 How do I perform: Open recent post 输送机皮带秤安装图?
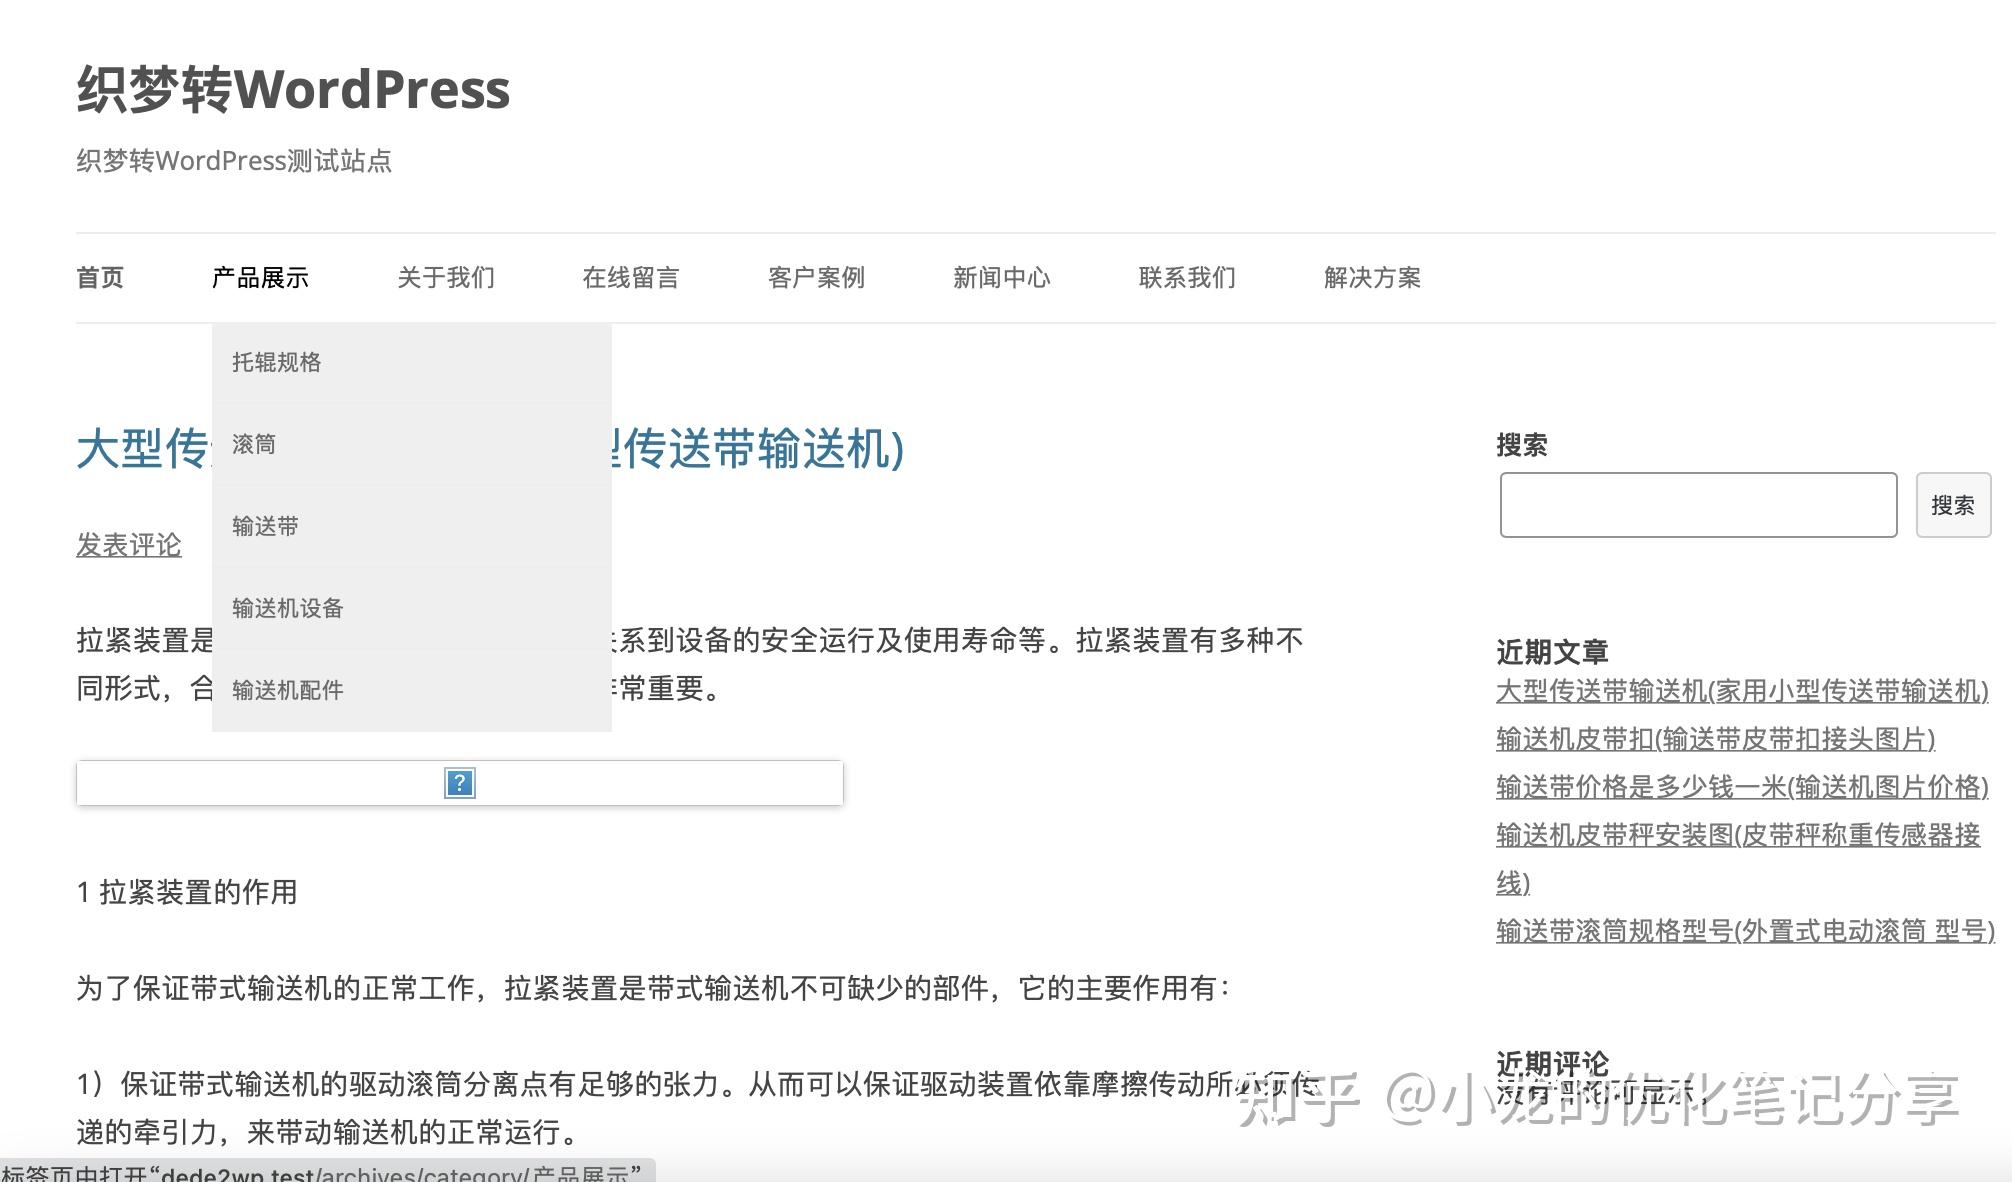[x=1738, y=859]
